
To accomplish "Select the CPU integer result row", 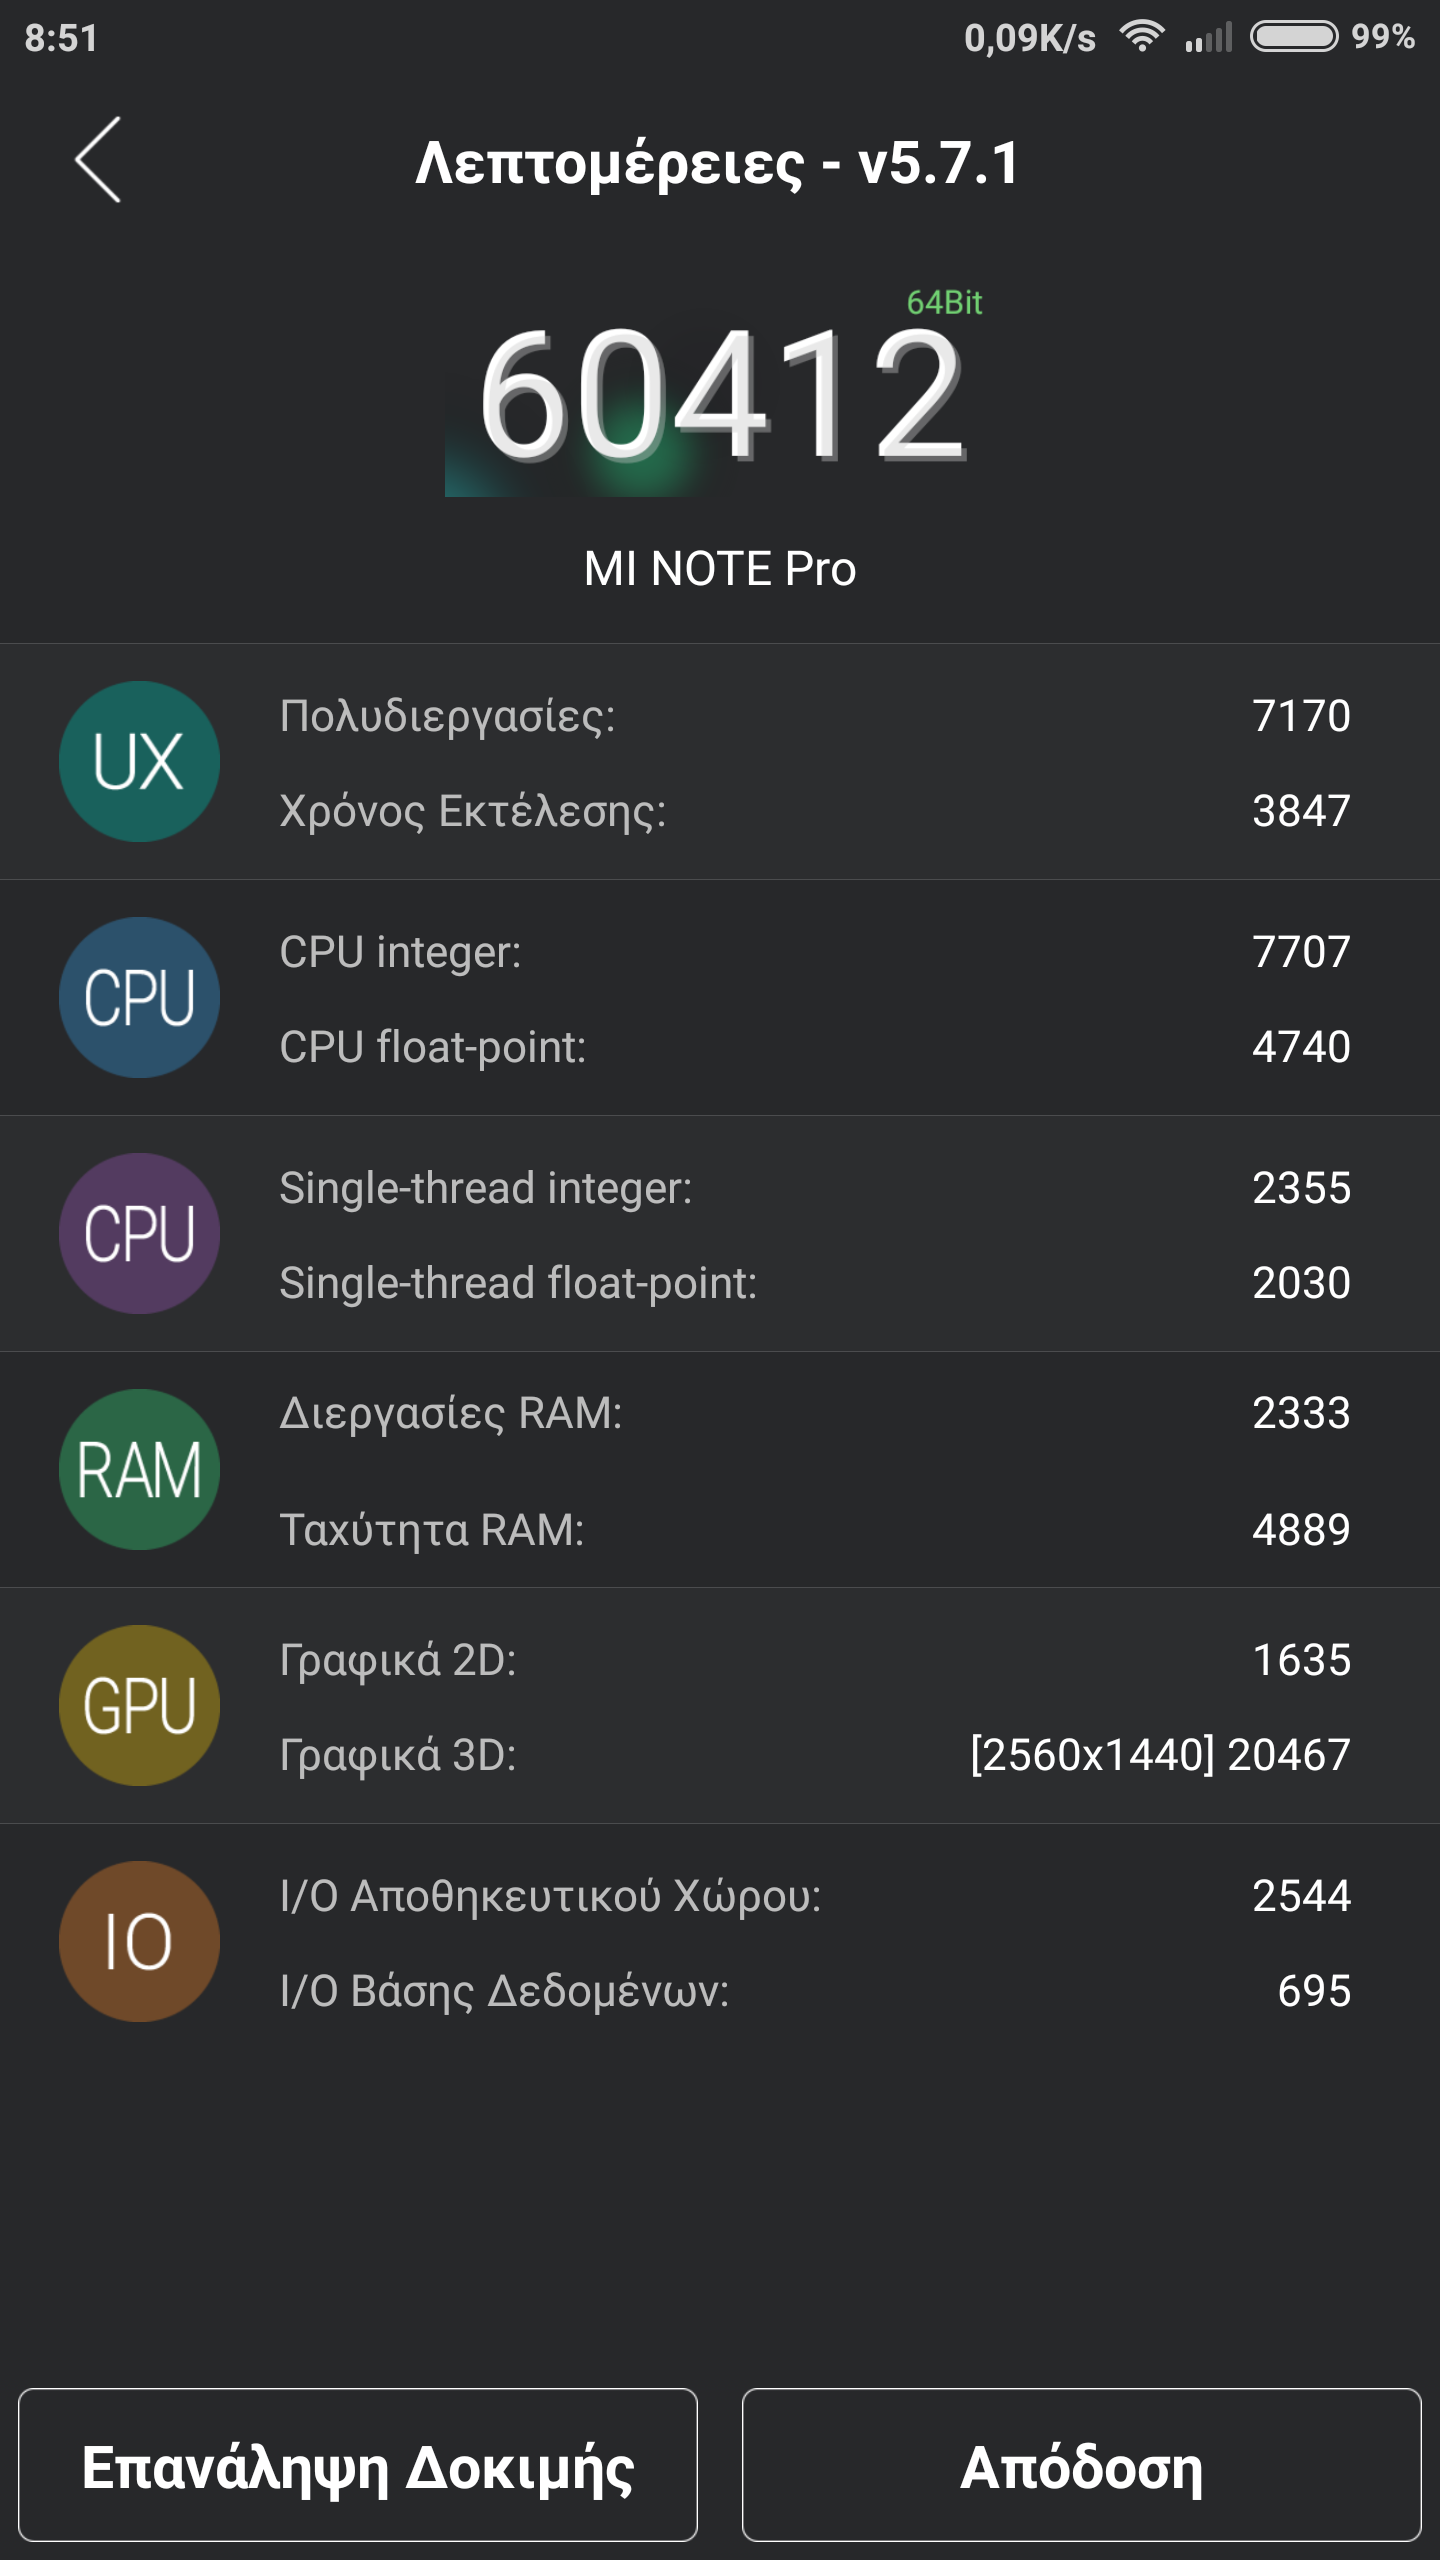I will (x=814, y=952).
